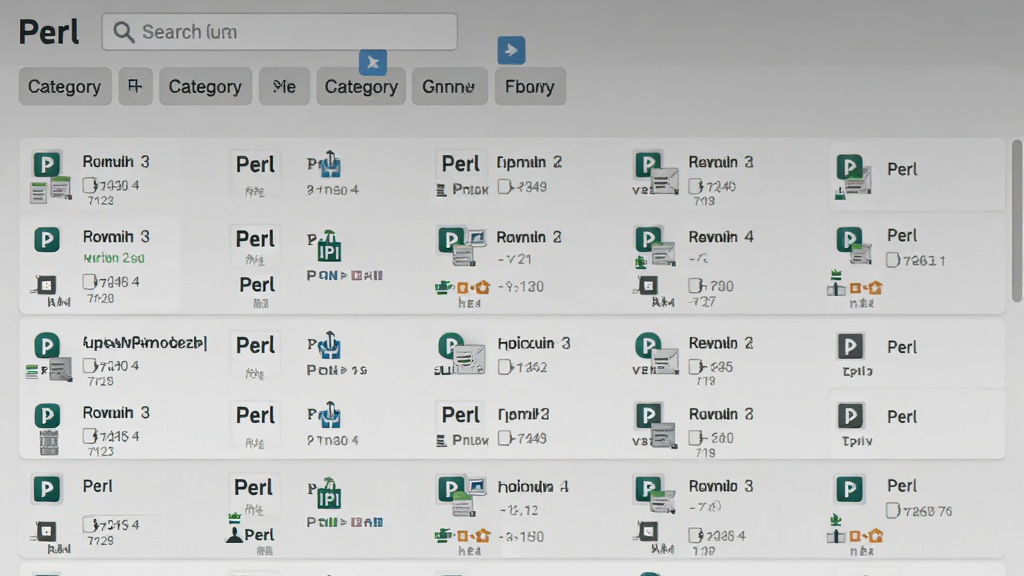Click the blue upload icon above Pon 19
Image resolution: width=1024 pixels, height=576 pixels.
pyautogui.click(x=330, y=345)
